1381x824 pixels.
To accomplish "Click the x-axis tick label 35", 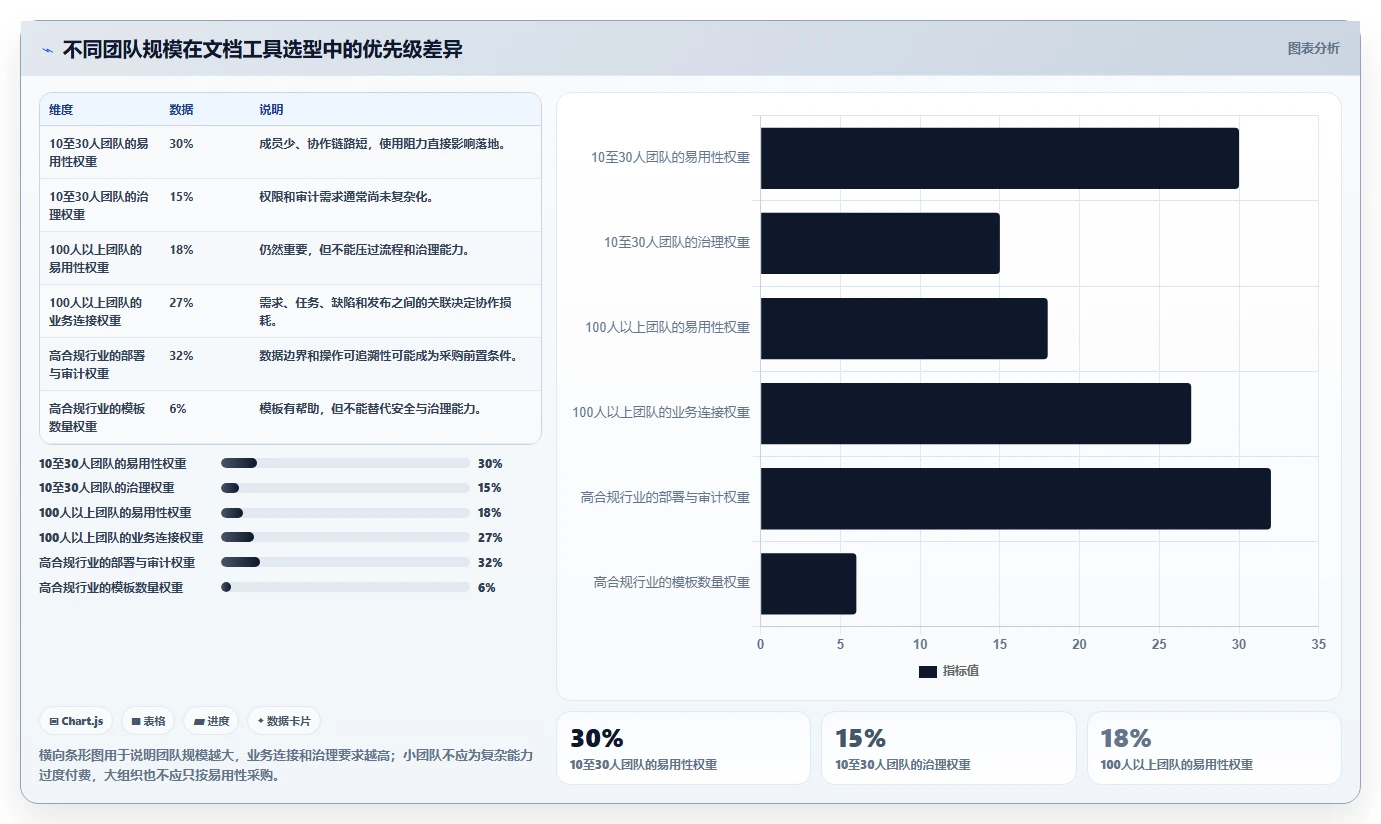I will (x=1318, y=645).
